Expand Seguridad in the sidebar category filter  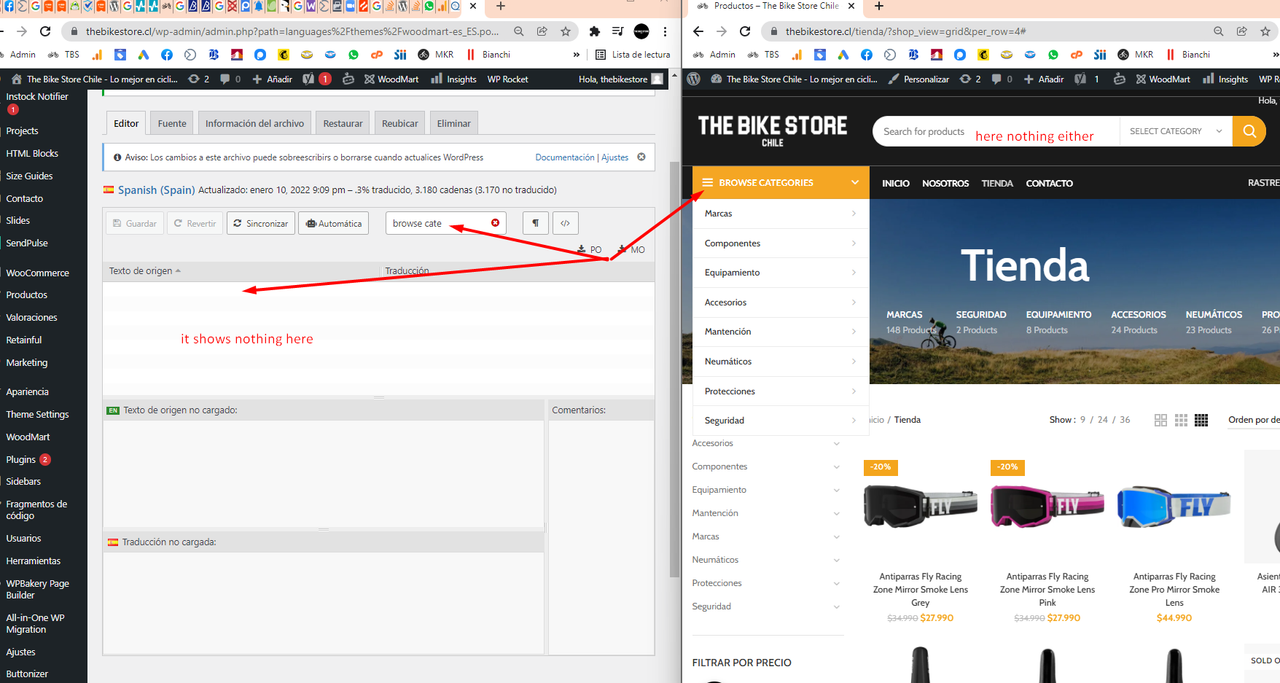coord(837,607)
